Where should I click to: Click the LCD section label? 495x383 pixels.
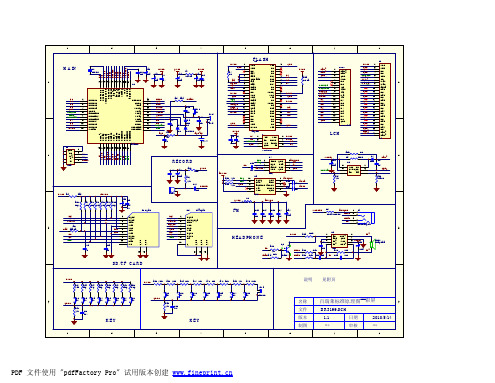tap(334, 133)
